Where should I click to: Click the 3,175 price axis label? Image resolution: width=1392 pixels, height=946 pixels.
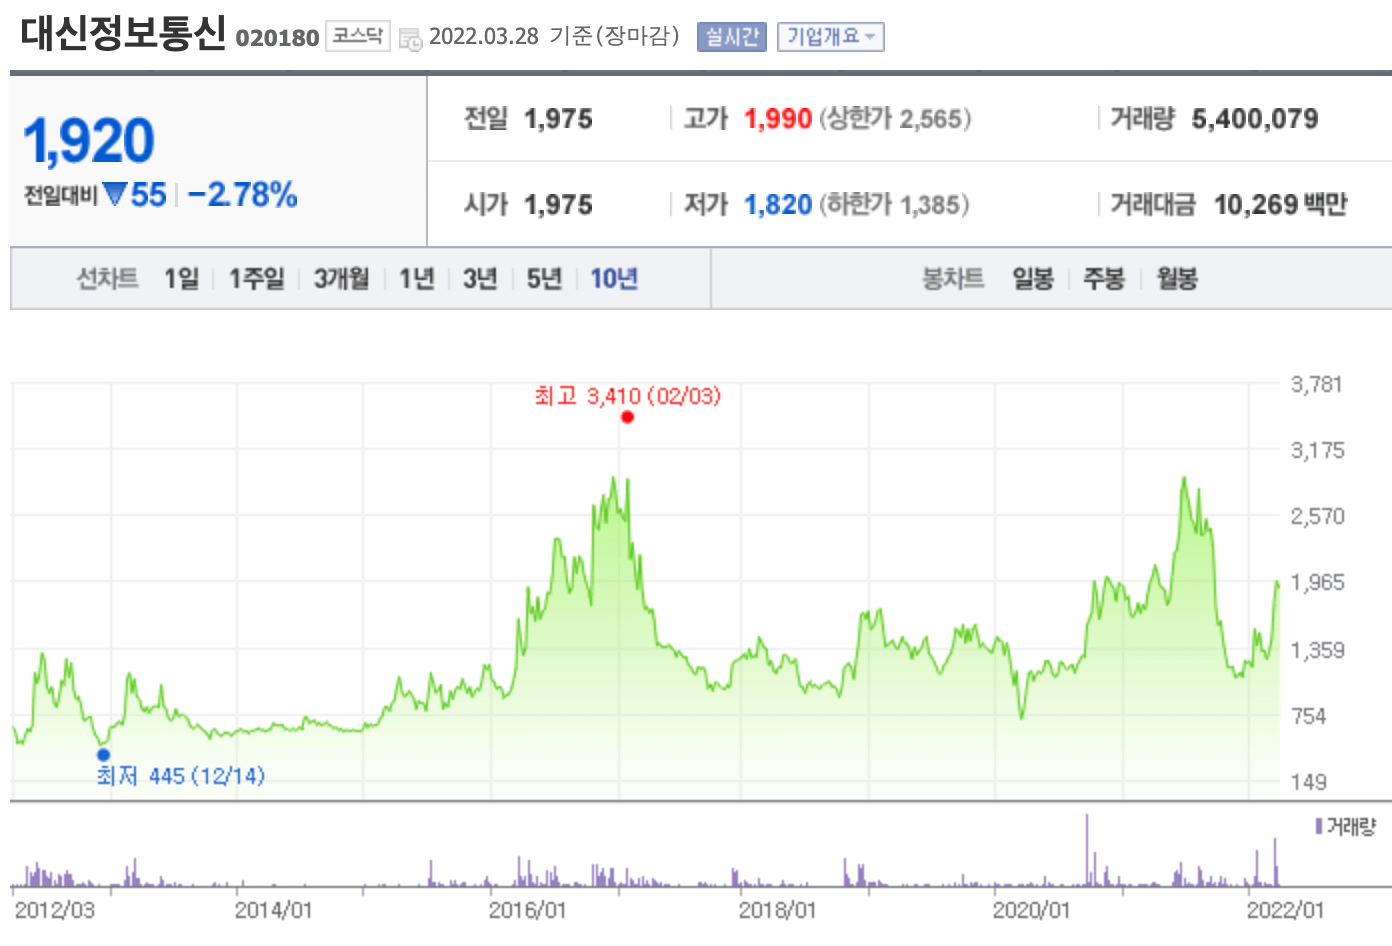(1317, 450)
